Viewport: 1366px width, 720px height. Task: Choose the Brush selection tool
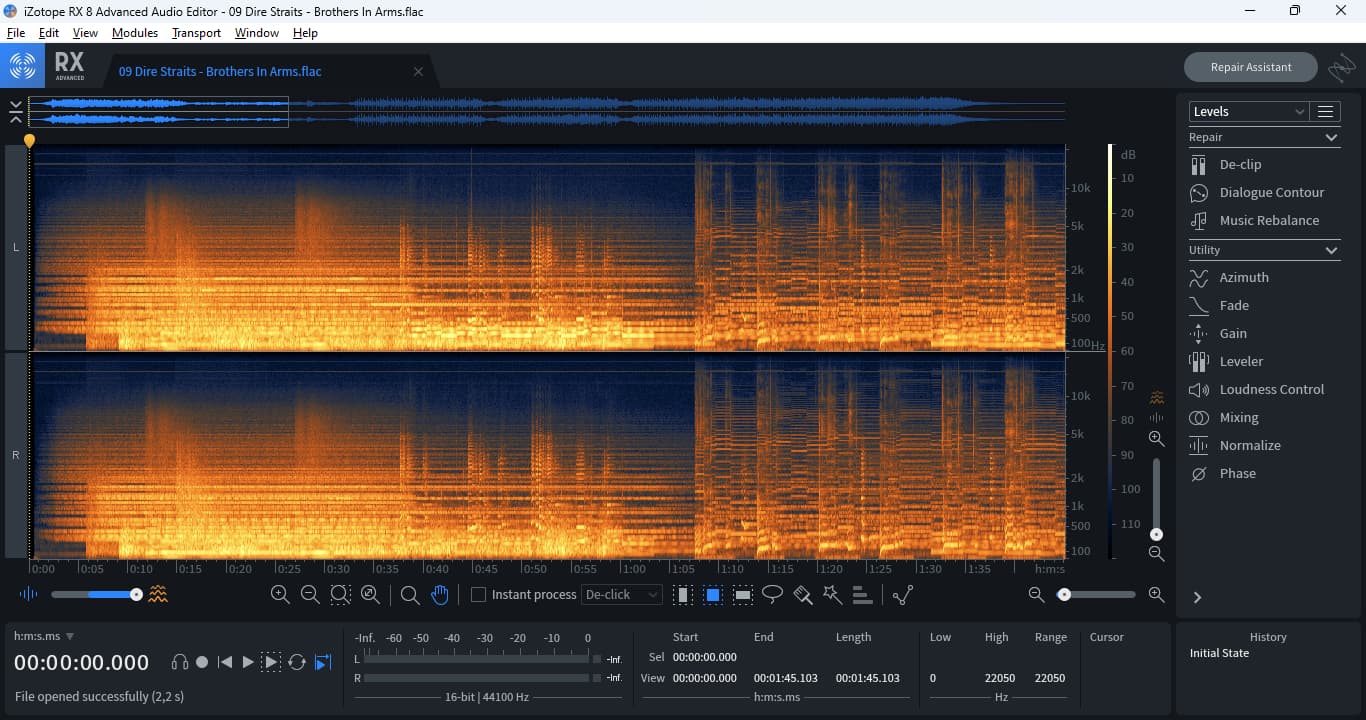pos(802,594)
